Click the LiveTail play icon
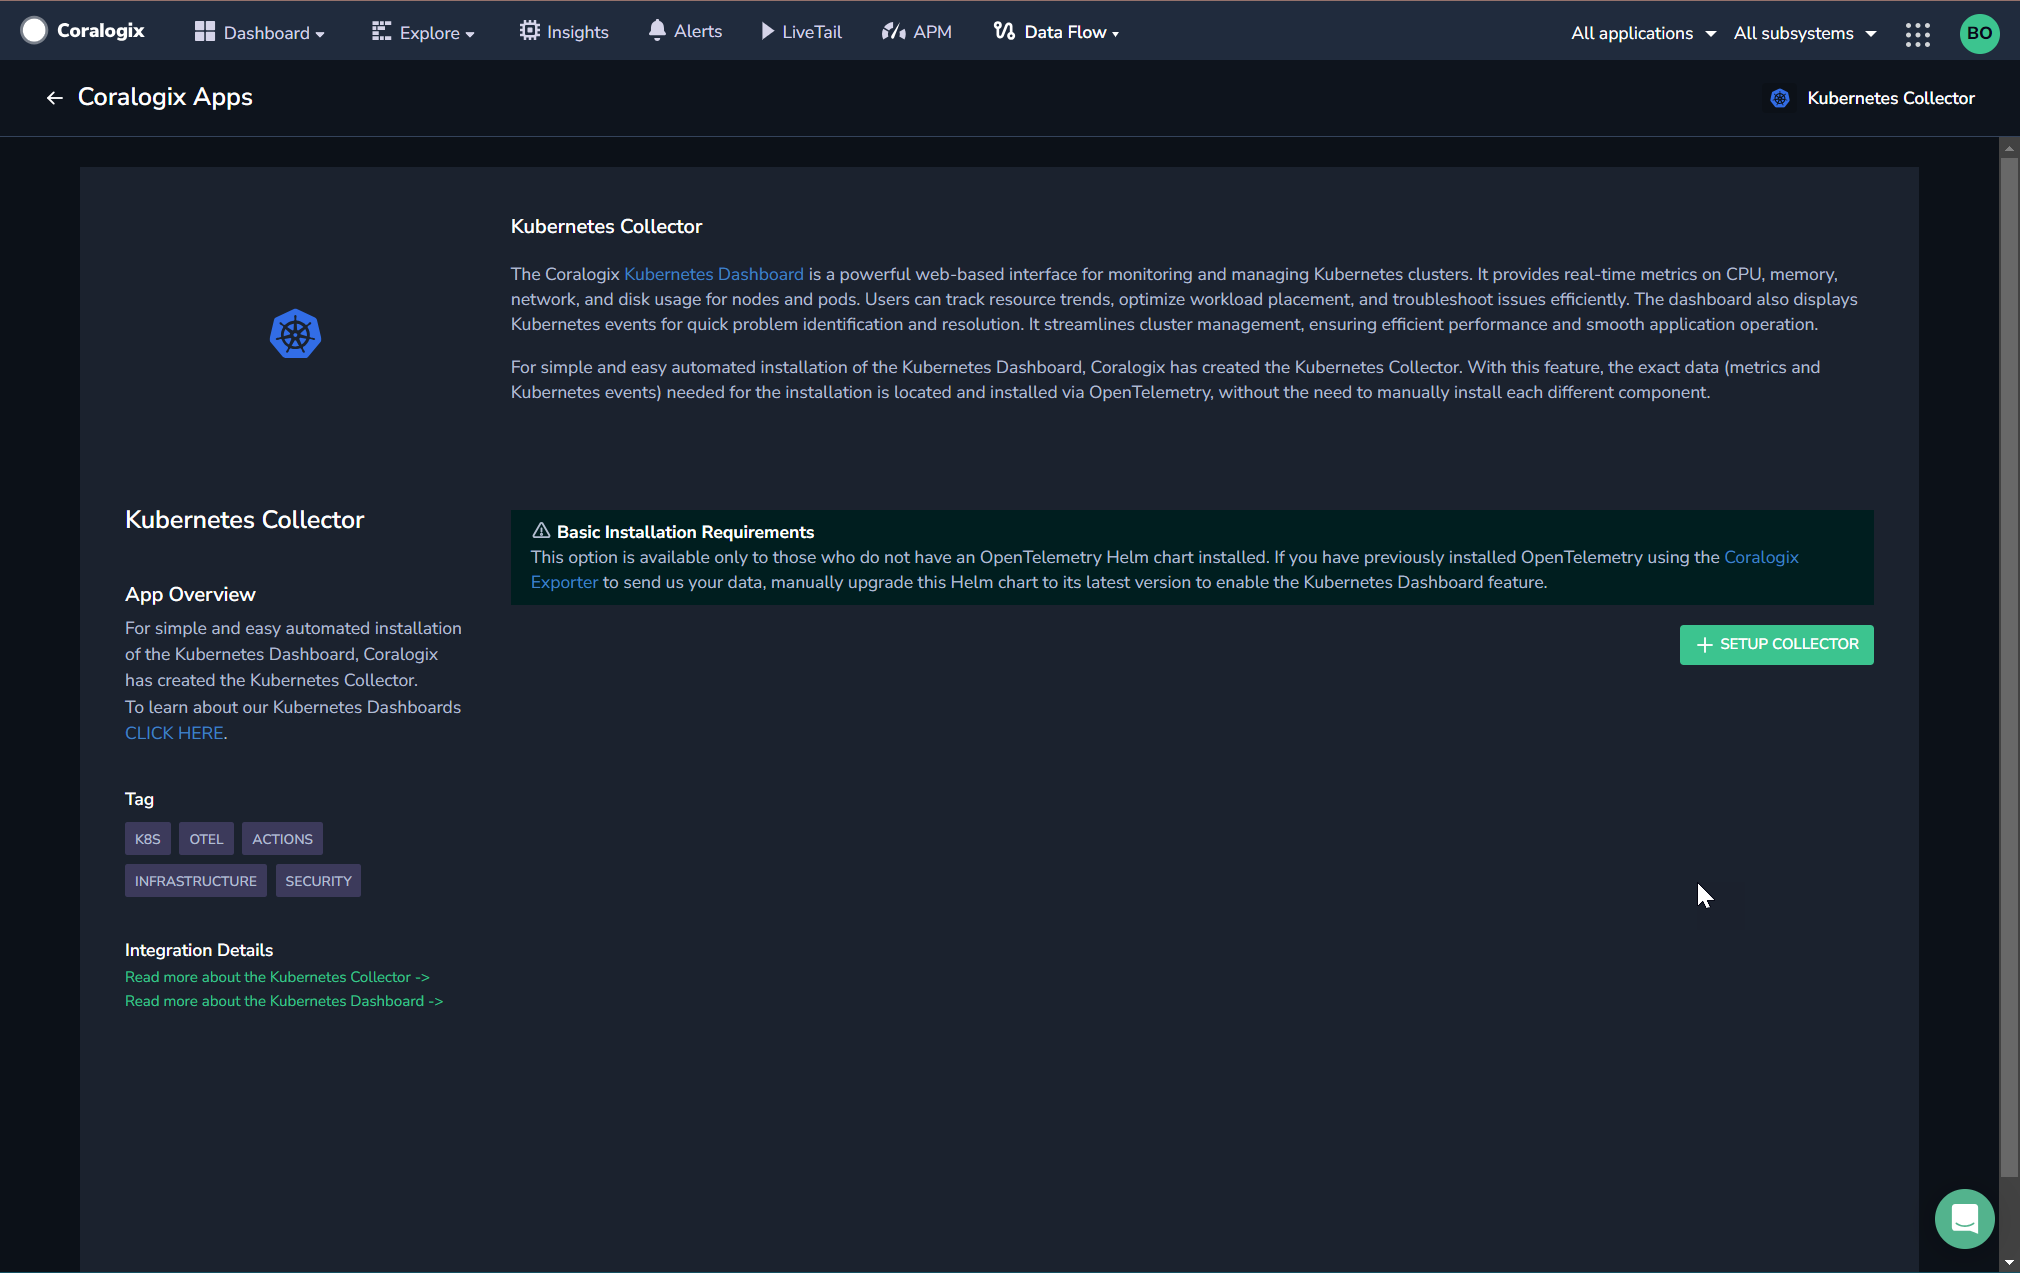2020x1273 pixels. point(768,31)
